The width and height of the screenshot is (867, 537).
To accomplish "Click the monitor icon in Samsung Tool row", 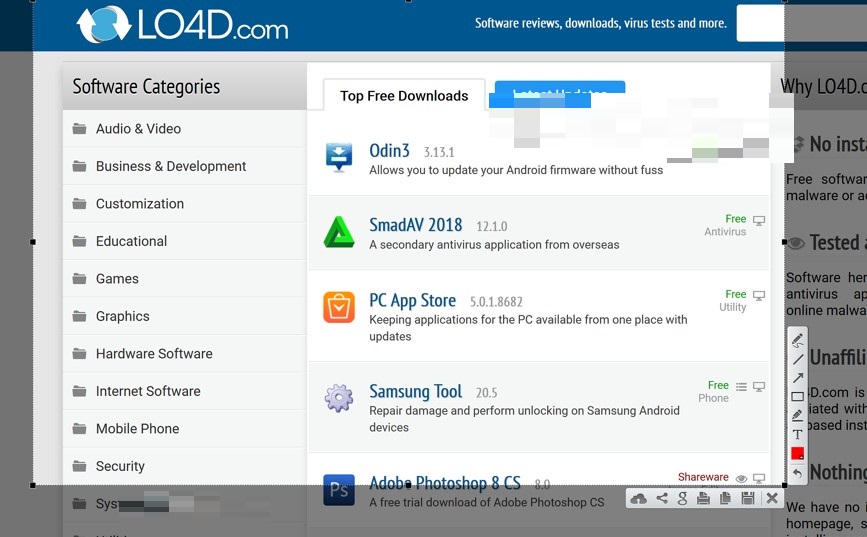I will (x=759, y=387).
